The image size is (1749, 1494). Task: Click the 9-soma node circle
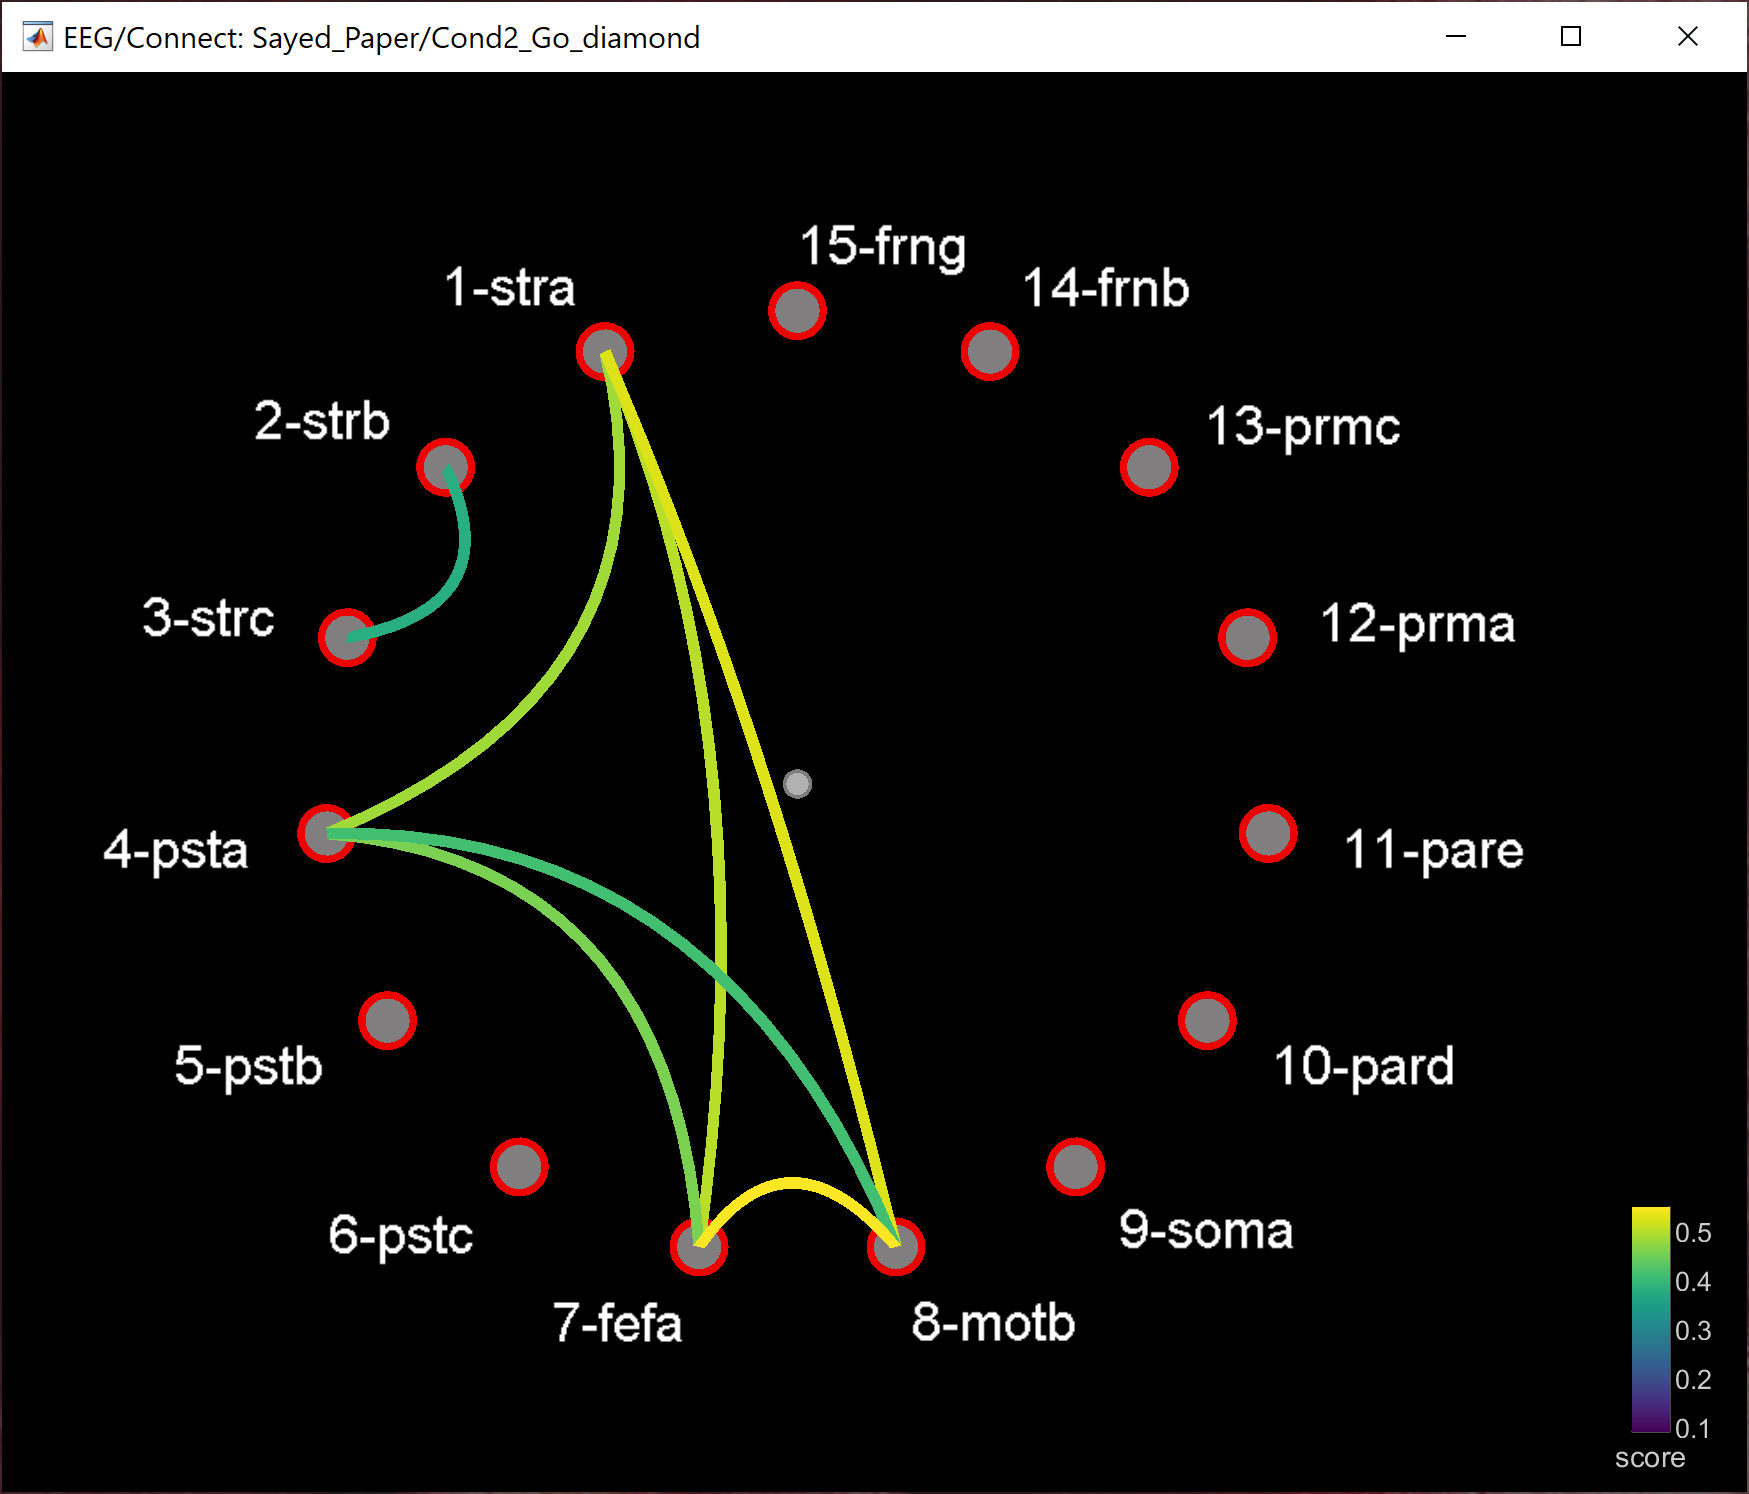(1075, 1167)
